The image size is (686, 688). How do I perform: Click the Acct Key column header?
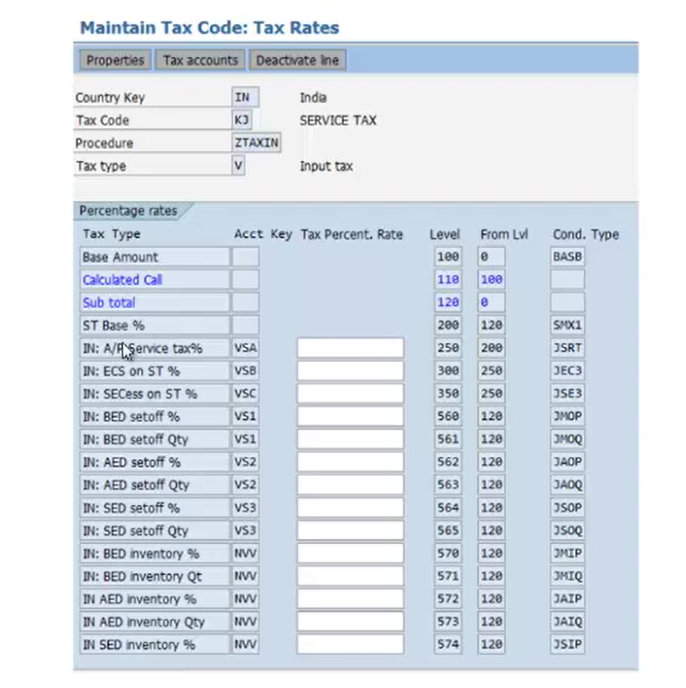[263, 234]
